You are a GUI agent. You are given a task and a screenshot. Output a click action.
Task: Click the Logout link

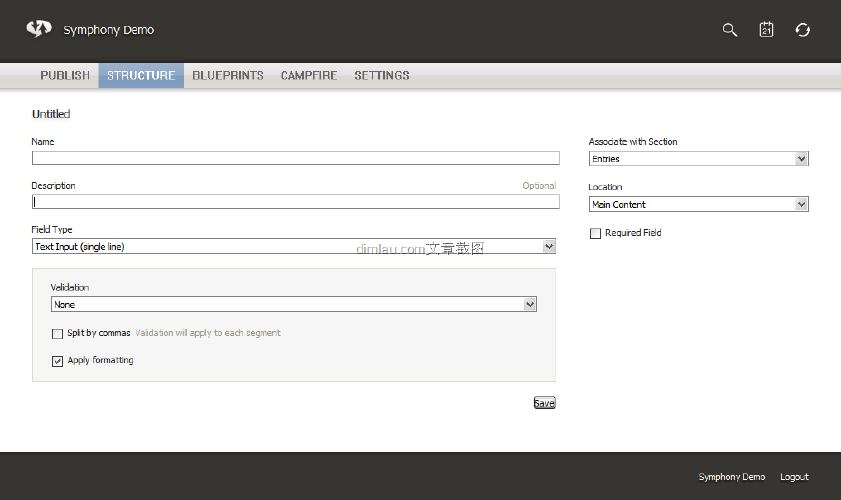(x=794, y=477)
